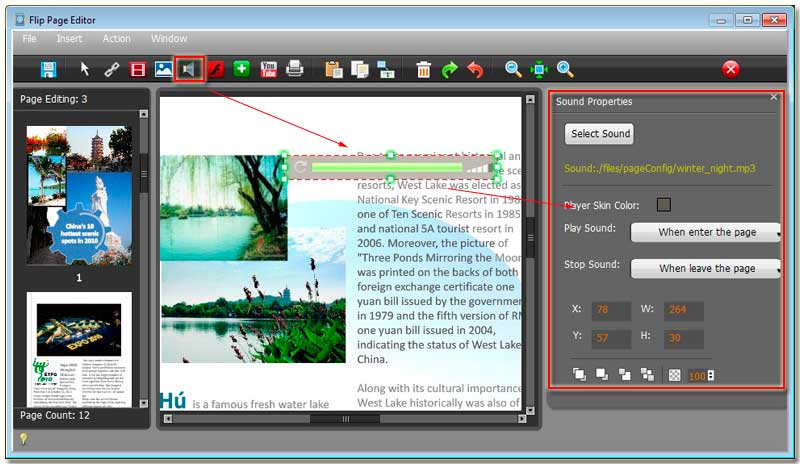Open the Insert menu
This screenshot has width=800, height=464.
point(69,39)
